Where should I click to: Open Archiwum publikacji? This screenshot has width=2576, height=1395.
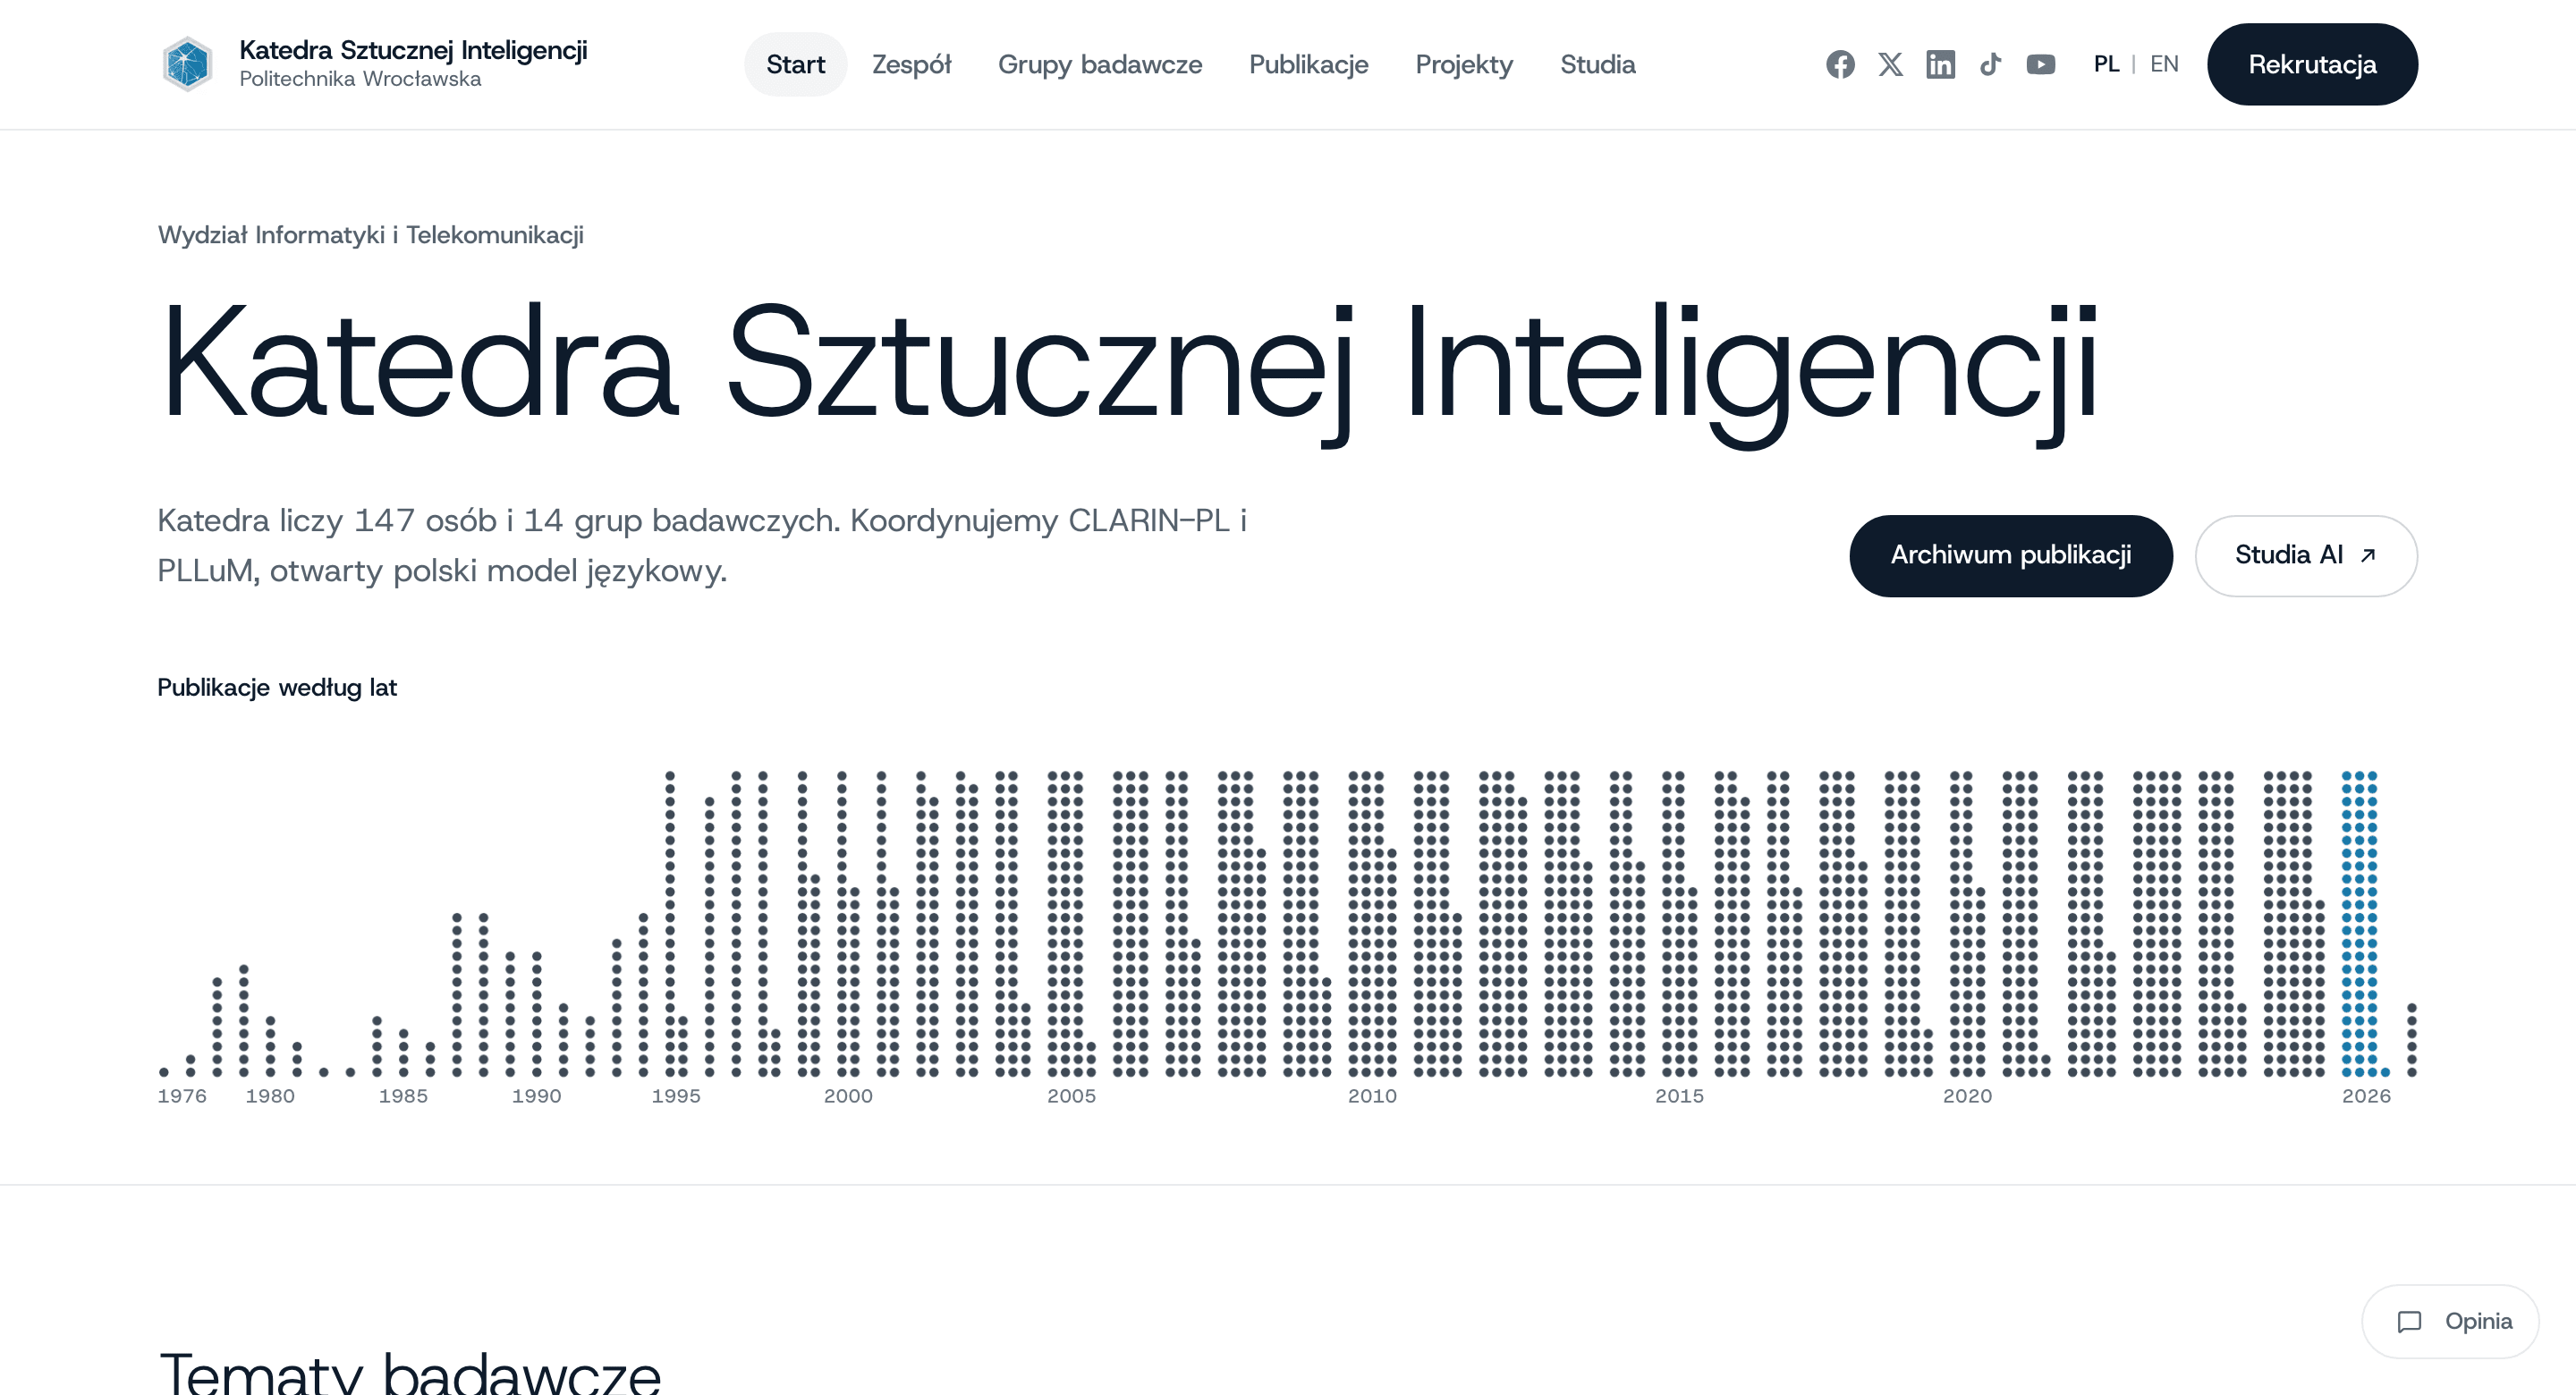click(x=2010, y=555)
